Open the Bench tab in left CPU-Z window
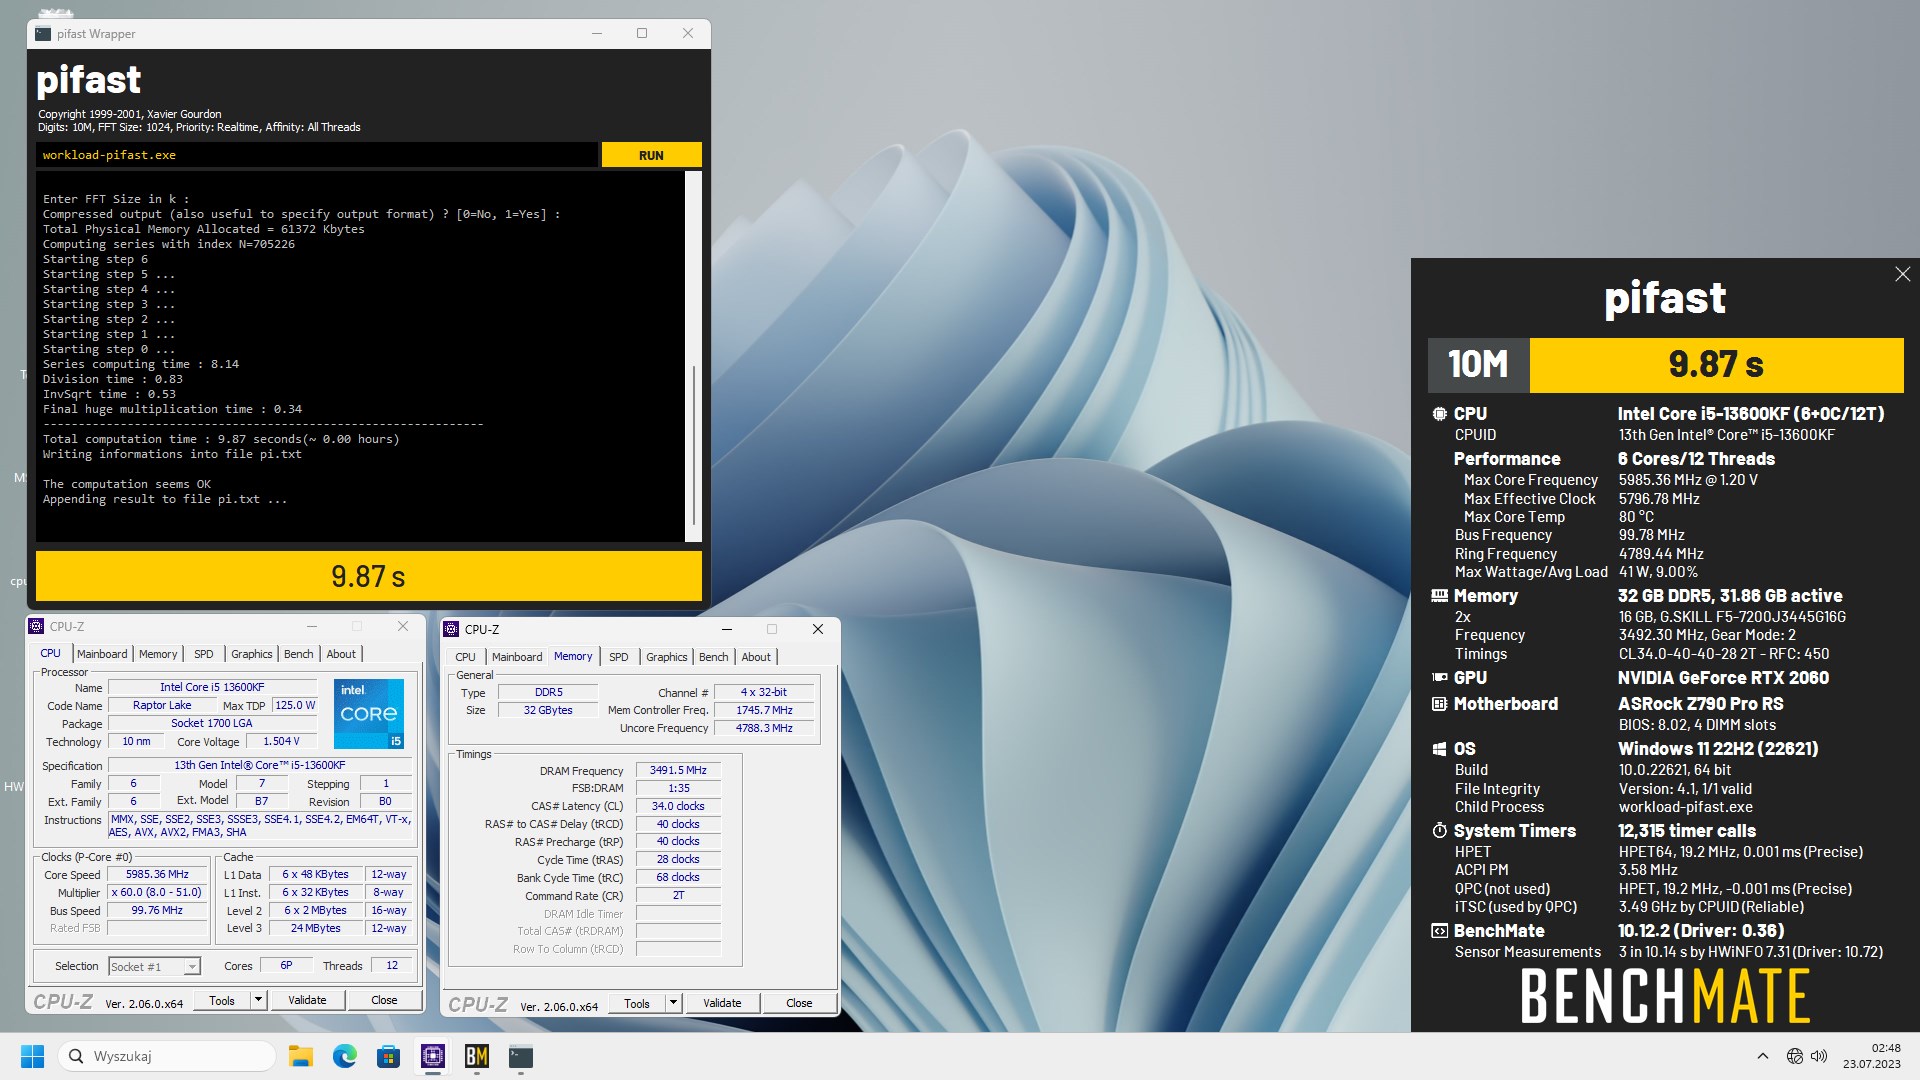Screen dimensions: 1920x1080 click(298, 654)
